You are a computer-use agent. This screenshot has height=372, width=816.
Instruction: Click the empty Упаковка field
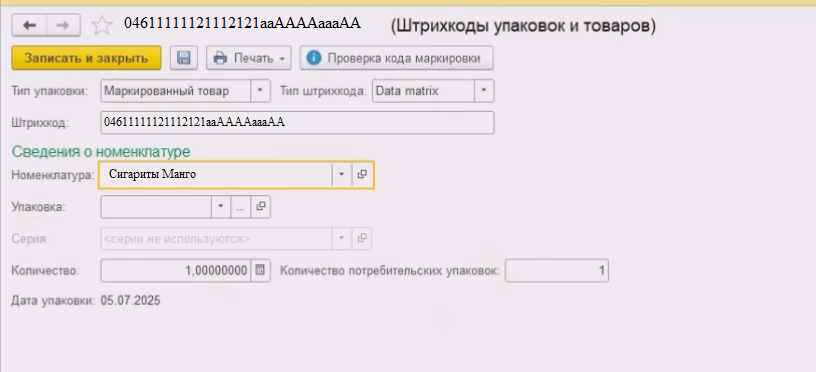click(156, 207)
